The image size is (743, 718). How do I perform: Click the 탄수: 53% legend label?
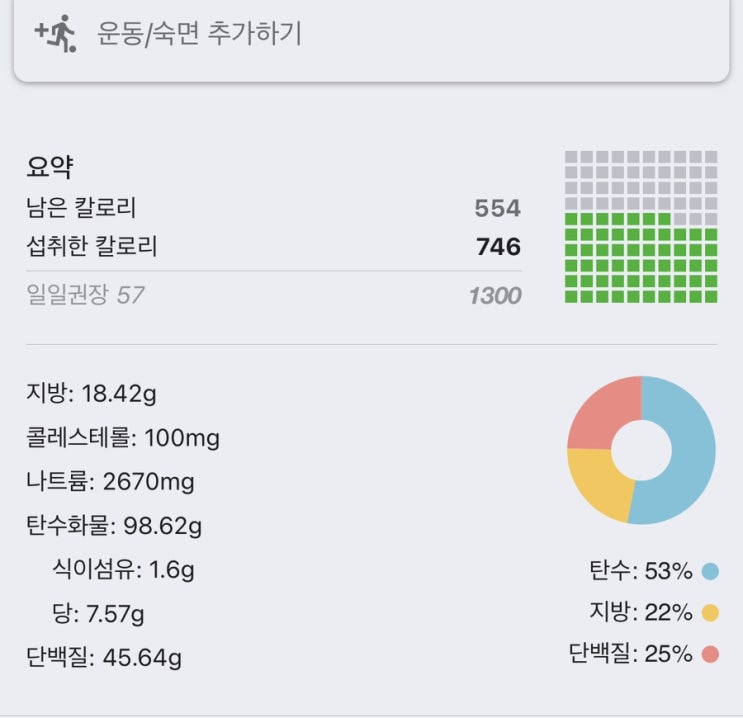641,572
